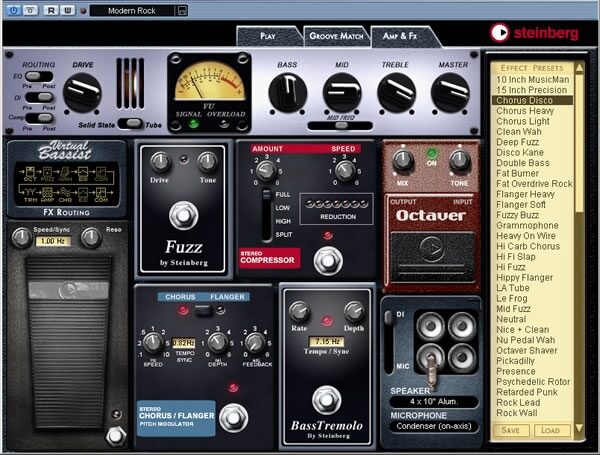Click presets list down arrow
Screen dimensions: 600x455
click(x=579, y=427)
